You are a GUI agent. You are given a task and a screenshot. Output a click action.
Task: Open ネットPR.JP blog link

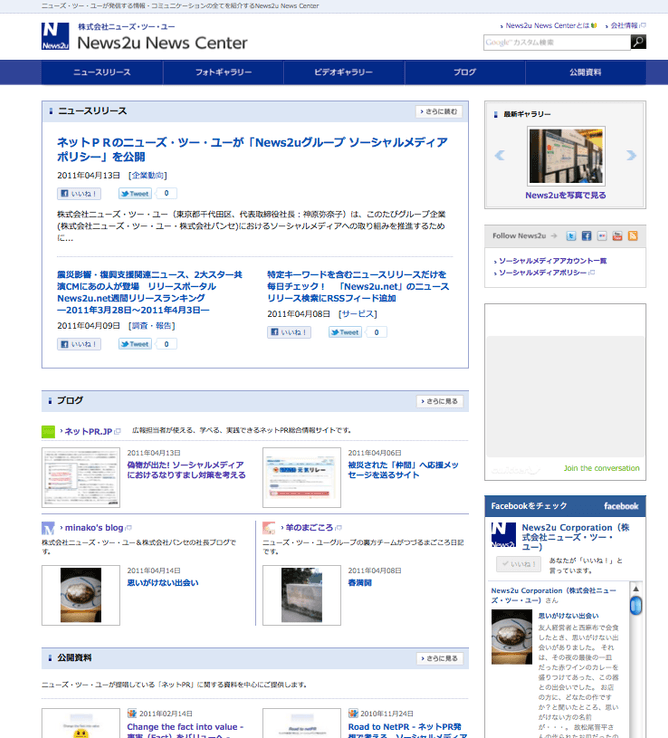(x=90, y=432)
